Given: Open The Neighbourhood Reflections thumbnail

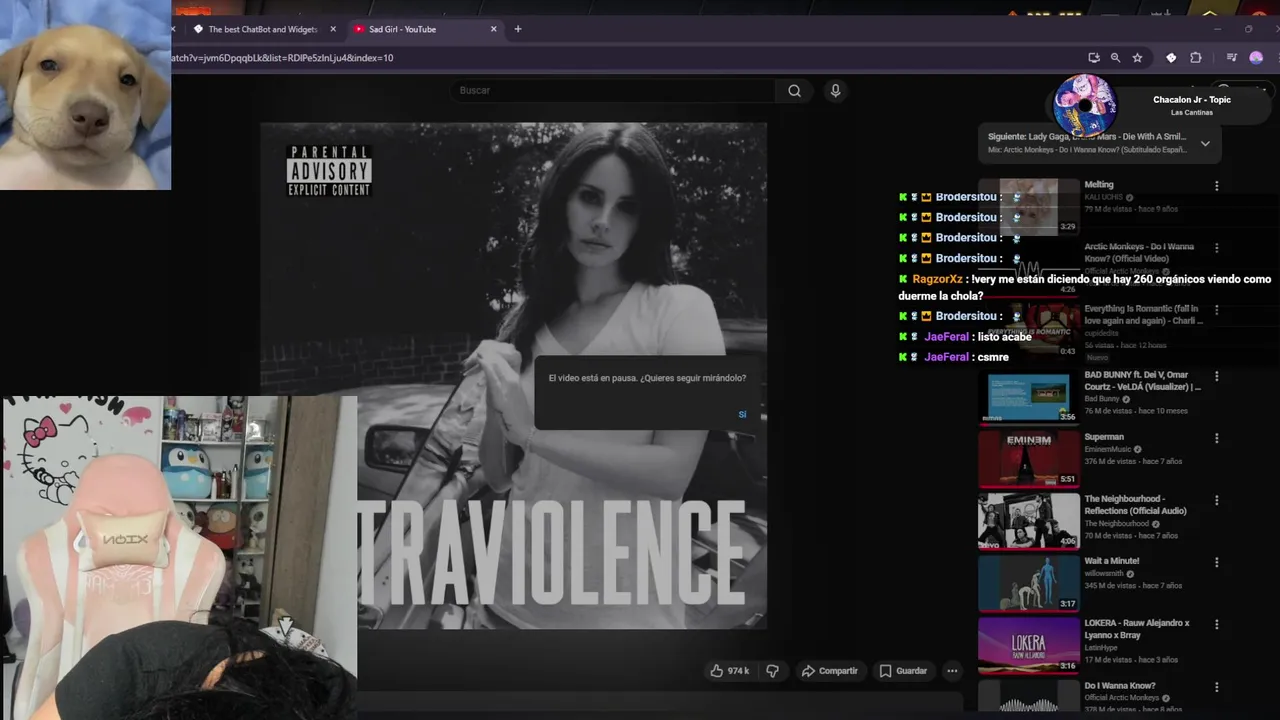Looking at the screenshot, I should coord(1029,521).
